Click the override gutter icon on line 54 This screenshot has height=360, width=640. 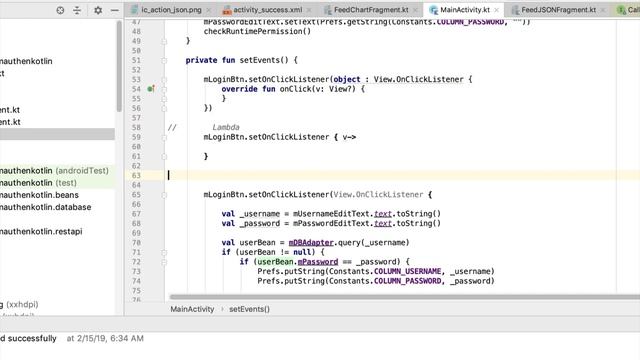[x=151, y=89]
